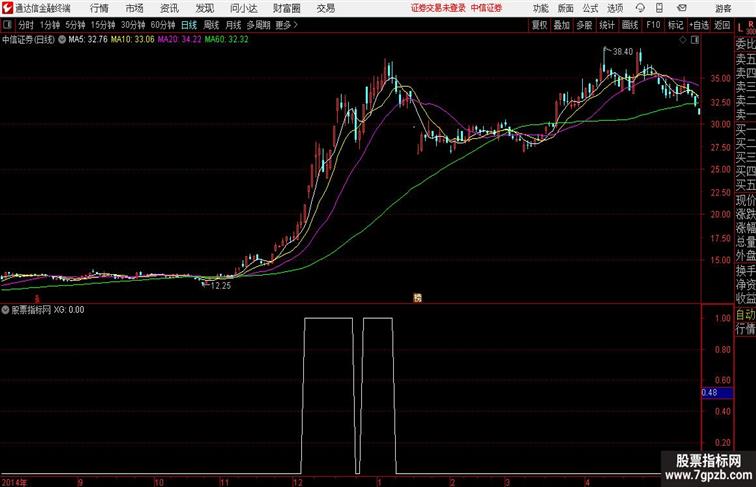Switch to the 分时 chart period

(26, 25)
